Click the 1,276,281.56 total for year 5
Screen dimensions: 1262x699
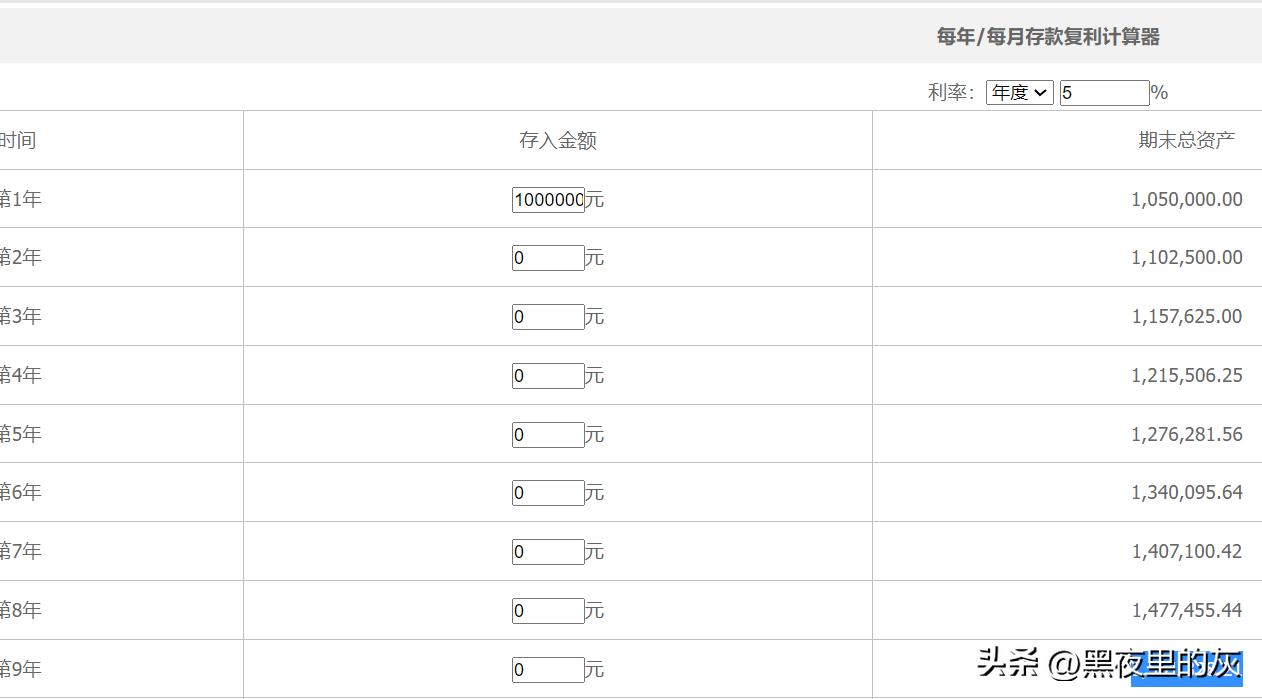point(1186,435)
